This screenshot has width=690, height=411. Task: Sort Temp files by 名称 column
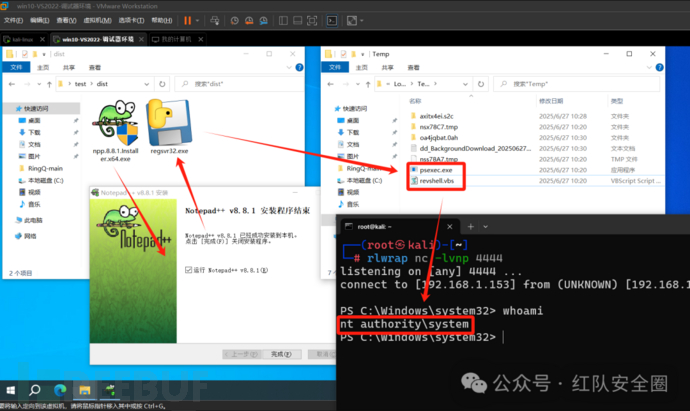point(415,101)
